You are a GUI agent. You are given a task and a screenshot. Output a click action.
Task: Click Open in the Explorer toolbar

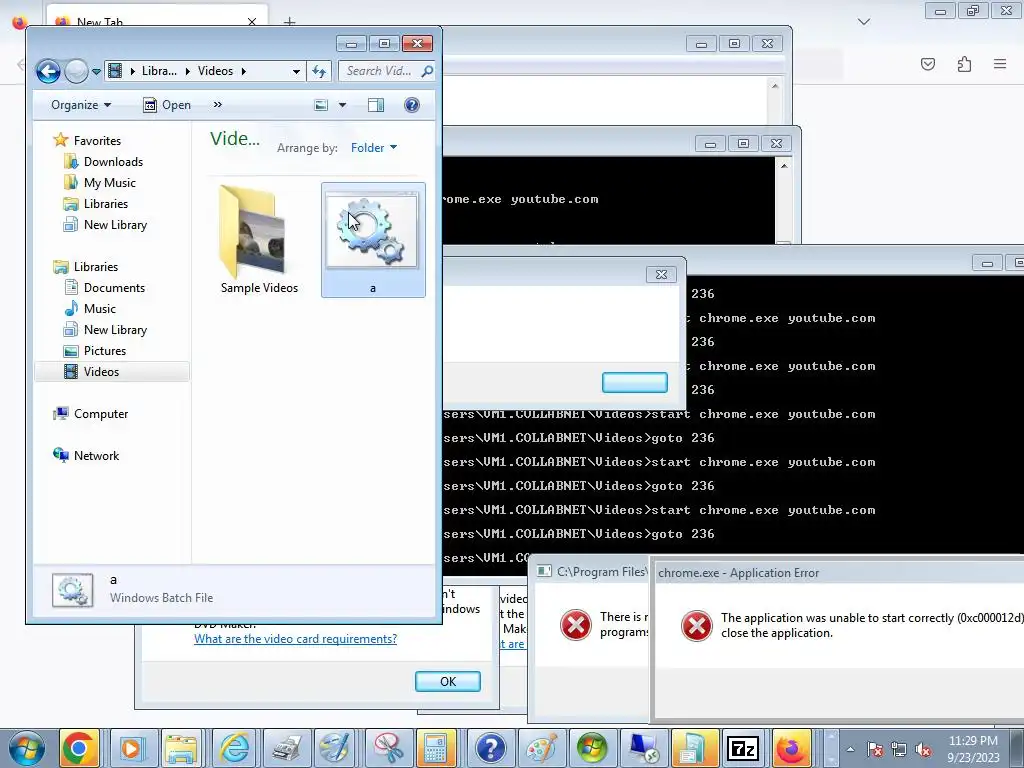(x=167, y=105)
